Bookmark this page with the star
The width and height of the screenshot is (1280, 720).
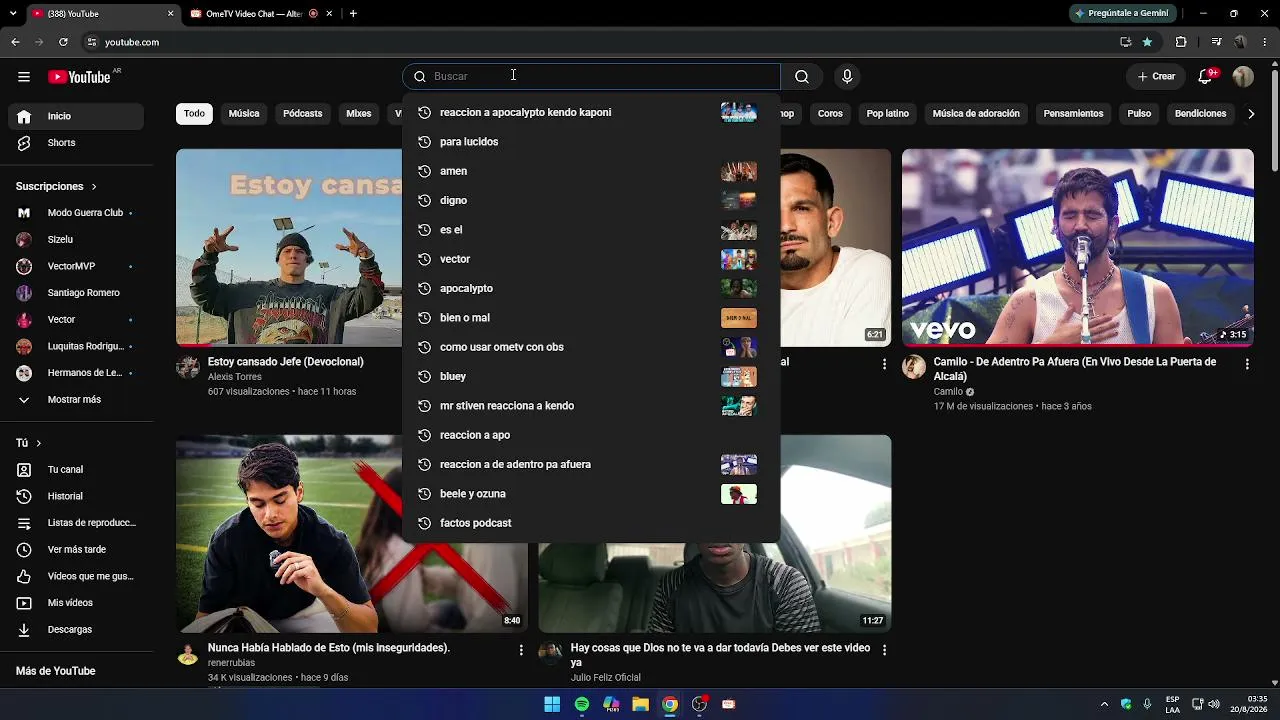pyautogui.click(x=1147, y=42)
